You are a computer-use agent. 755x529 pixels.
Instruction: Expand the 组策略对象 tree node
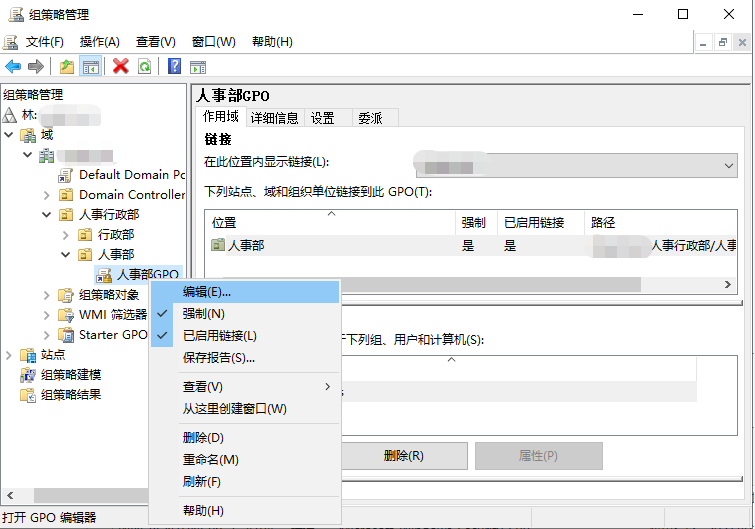click(46, 295)
